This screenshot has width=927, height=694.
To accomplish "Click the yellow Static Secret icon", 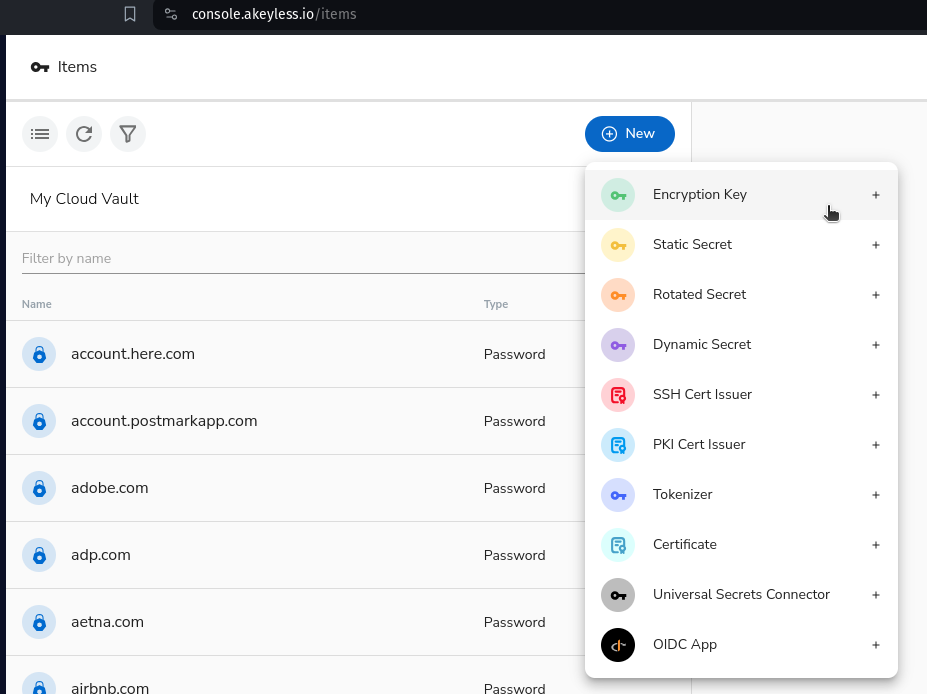I will 618,245.
